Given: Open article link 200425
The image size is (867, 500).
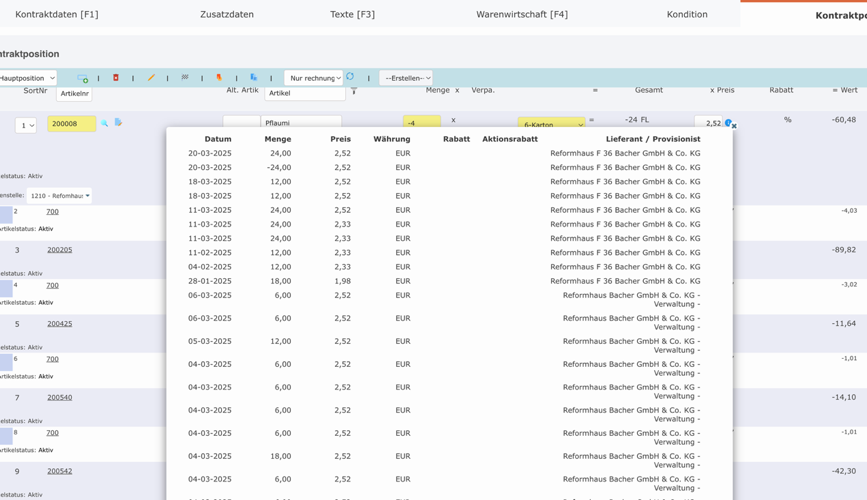Looking at the screenshot, I should pyautogui.click(x=59, y=324).
